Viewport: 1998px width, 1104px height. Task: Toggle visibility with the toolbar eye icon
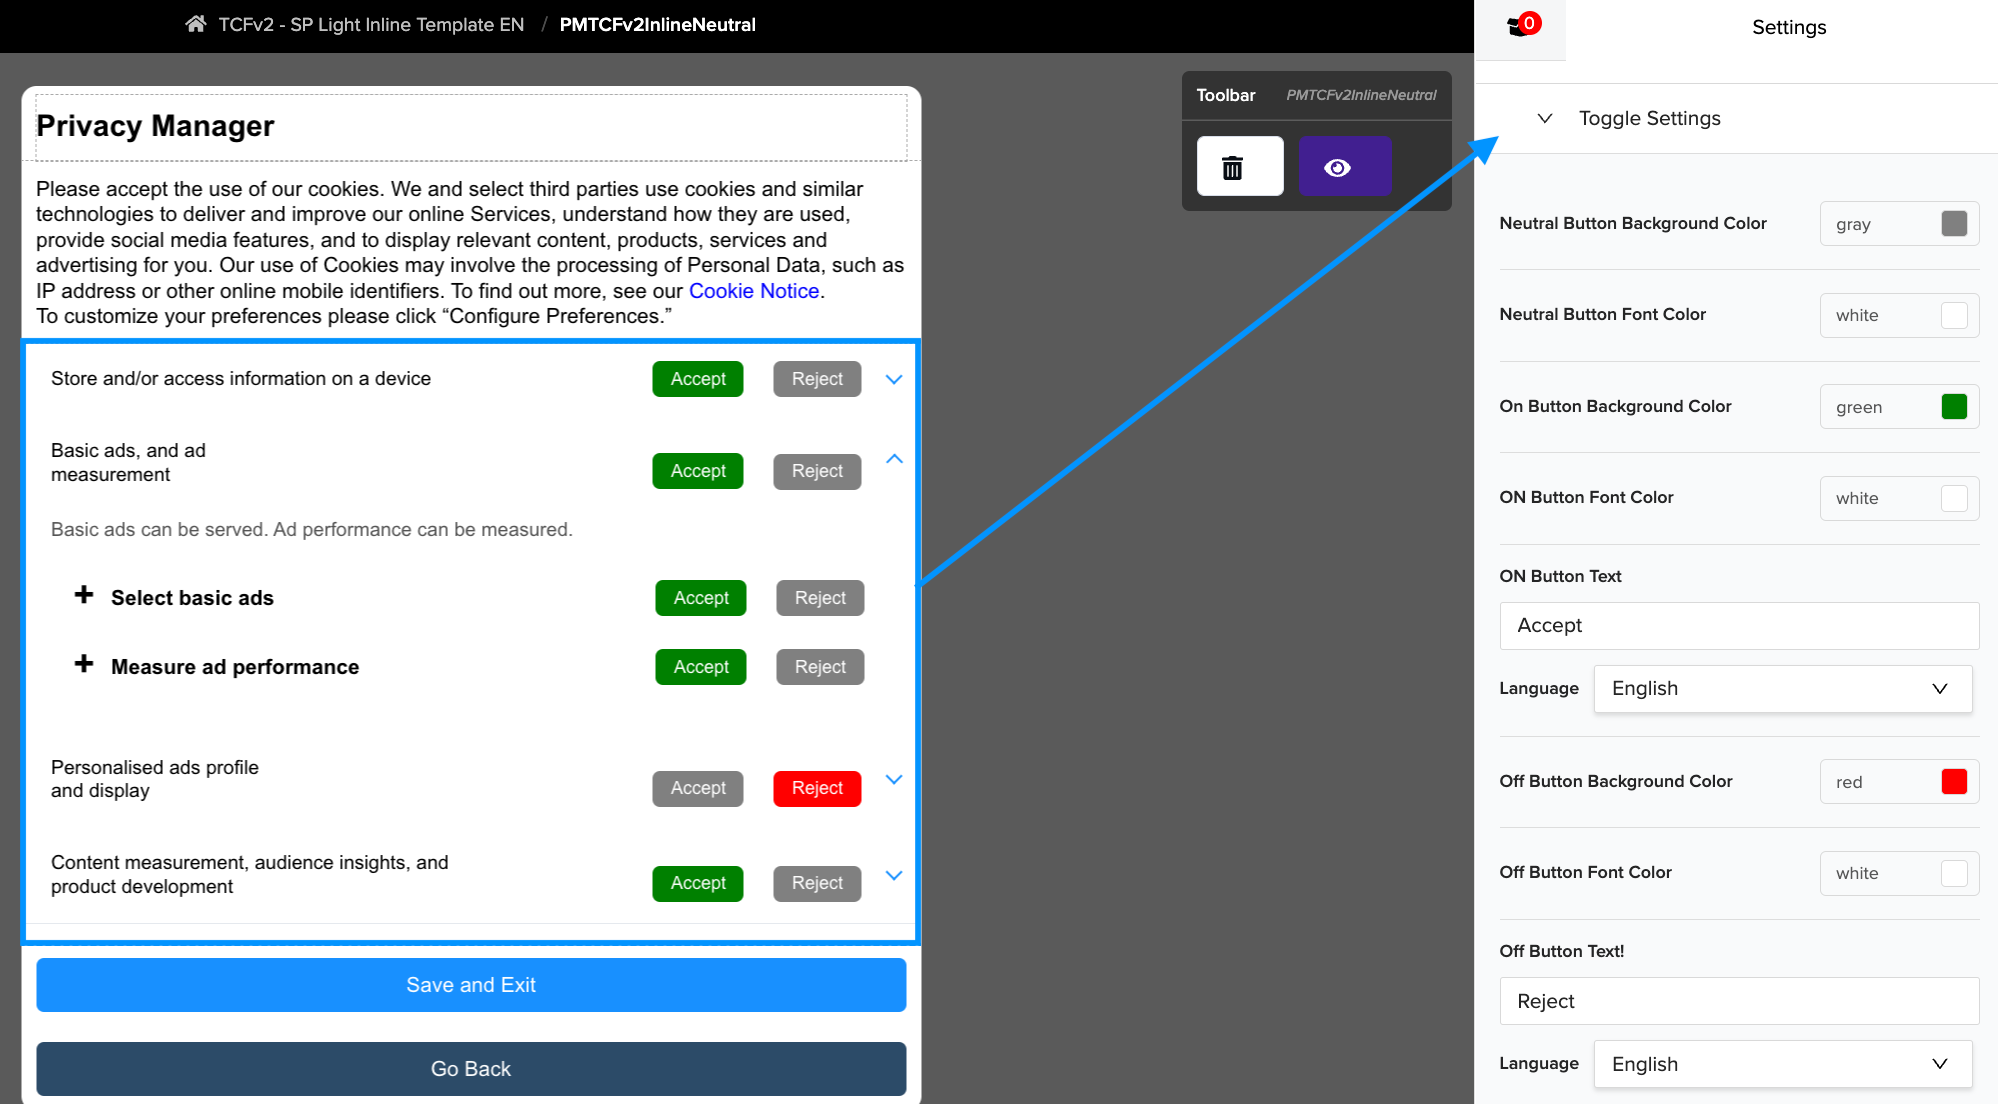1345,166
